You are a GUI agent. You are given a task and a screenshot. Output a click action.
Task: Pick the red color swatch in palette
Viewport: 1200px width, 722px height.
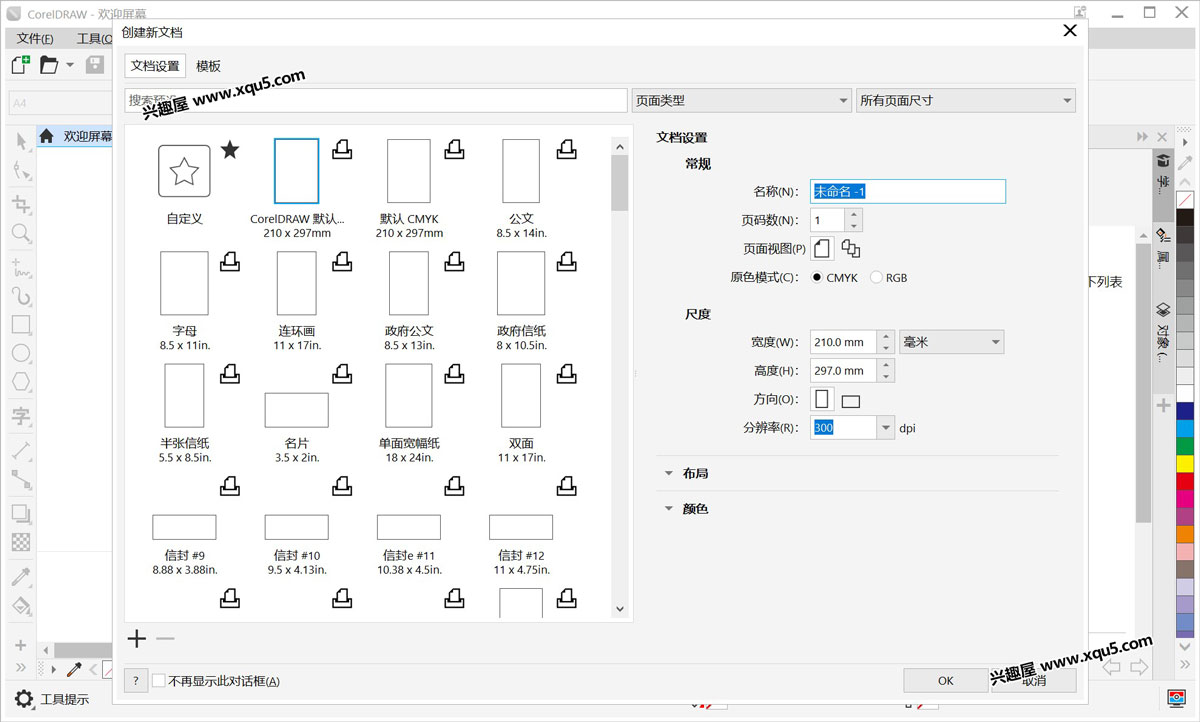click(x=1185, y=481)
